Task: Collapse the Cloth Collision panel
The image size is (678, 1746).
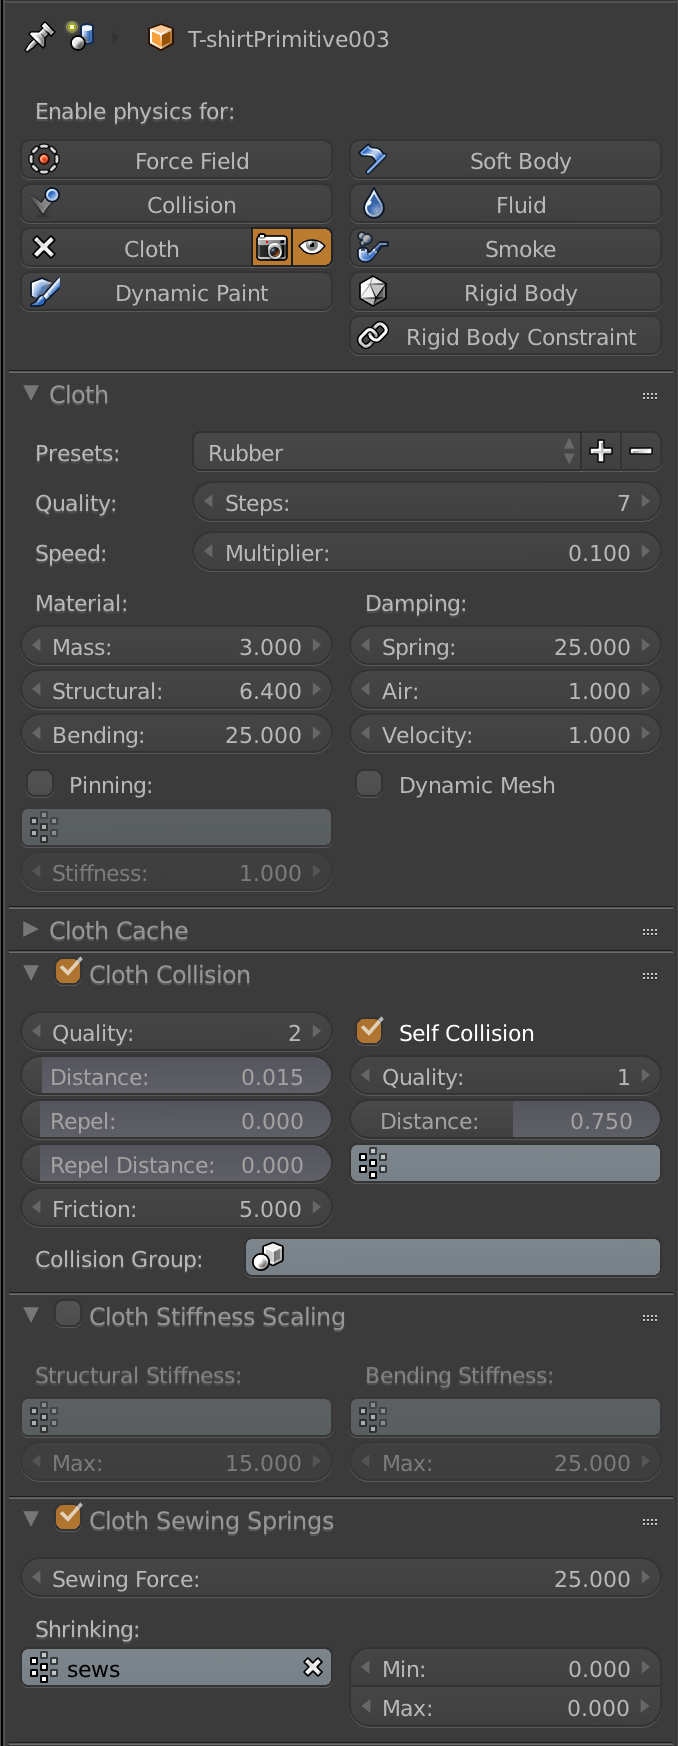Action: (30, 974)
